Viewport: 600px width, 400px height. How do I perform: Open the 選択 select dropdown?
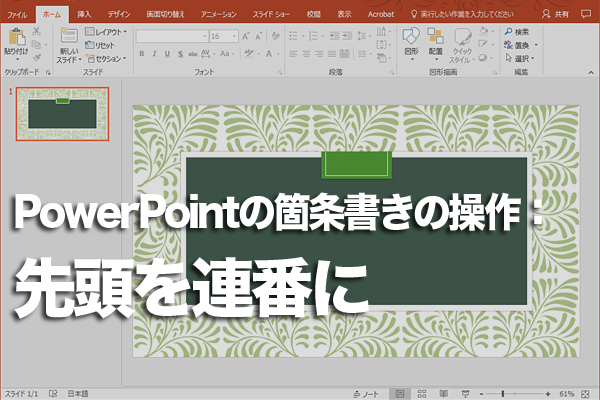[519, 59]
